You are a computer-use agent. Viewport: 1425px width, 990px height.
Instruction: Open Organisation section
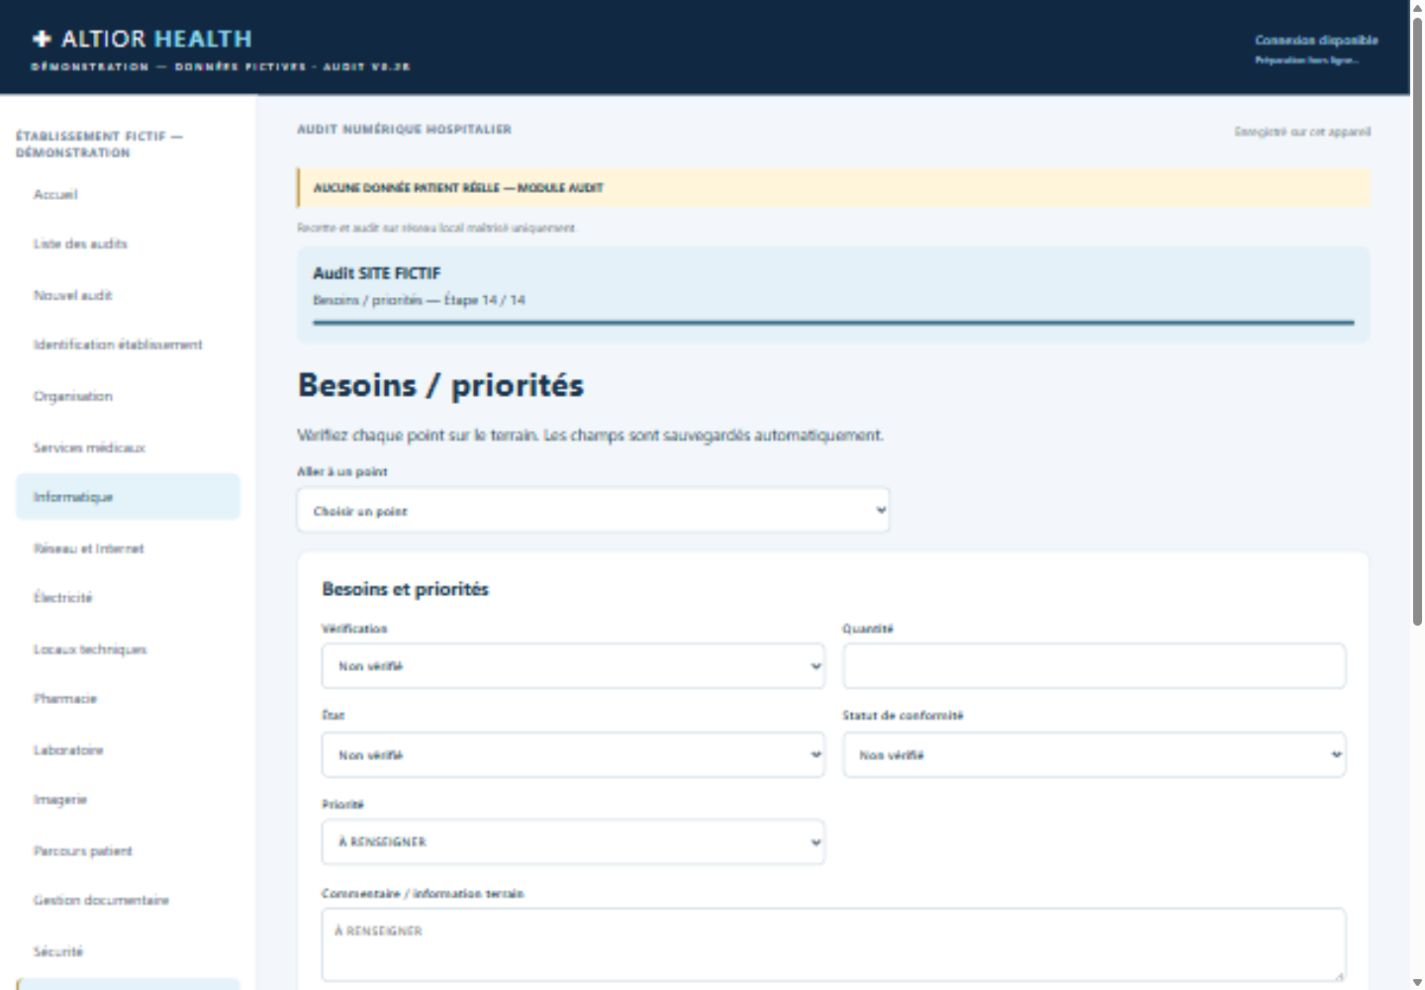coord(128,396)
